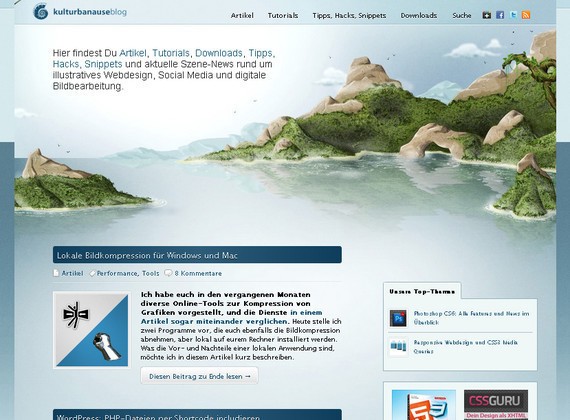Click the Photoshop CS6 thumbnail icon
570x420 pixels.
pos(398,318)
